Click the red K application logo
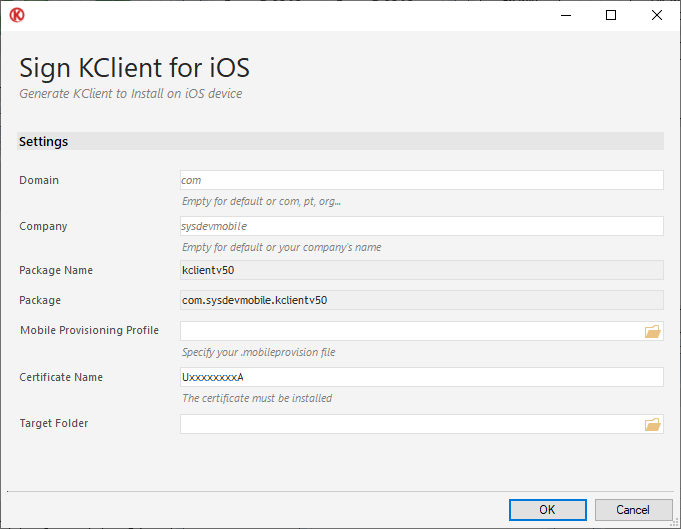The image size is (681, 529). 17,15
